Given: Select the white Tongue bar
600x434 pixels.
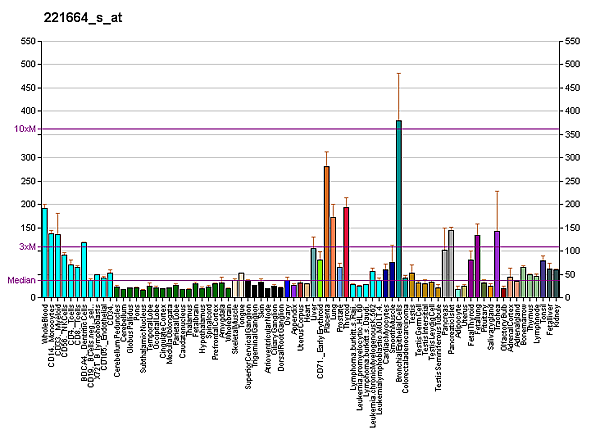Looking at the screenshot, I should [241, 285].
